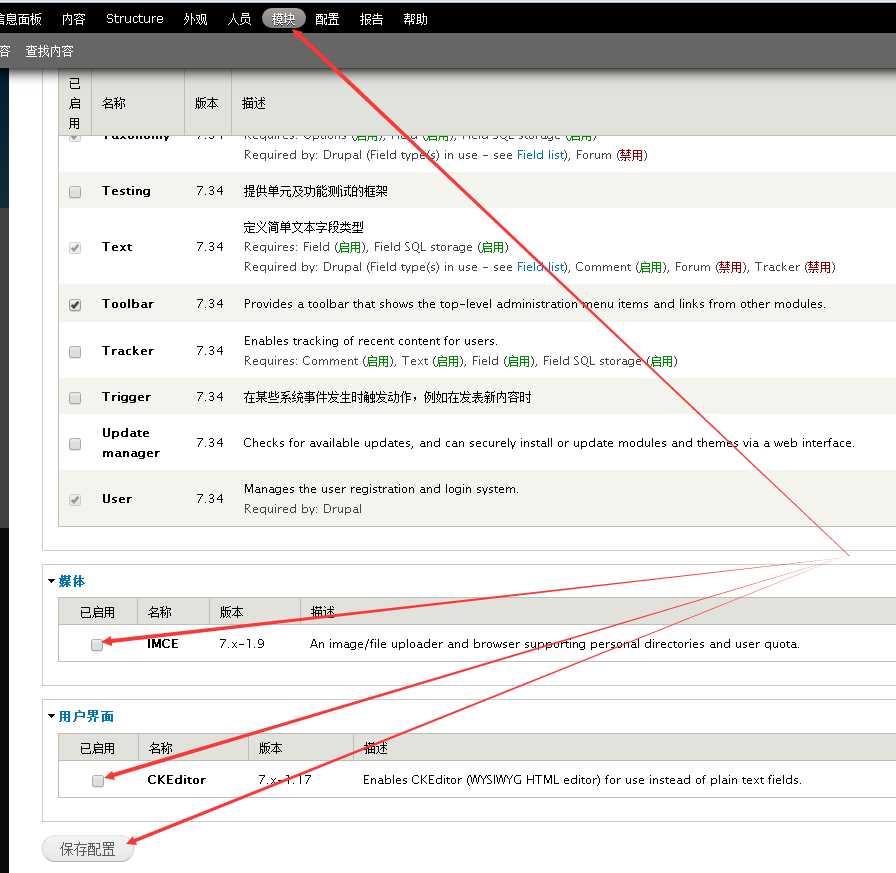
Task: Click the 名称 column header in 媒体 table
Action: click(159, 612)
